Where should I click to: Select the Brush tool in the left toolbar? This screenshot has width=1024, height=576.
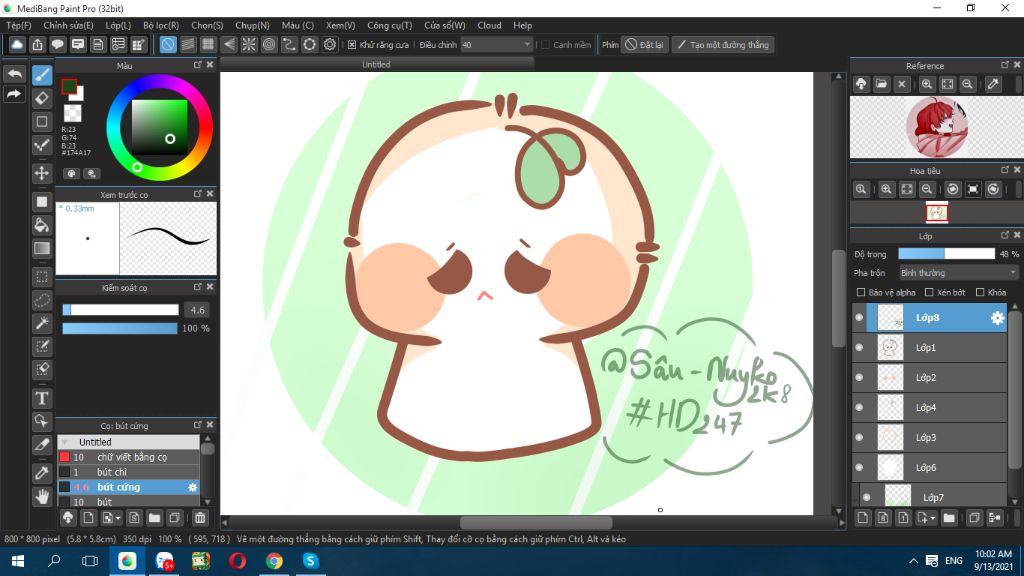42,75
